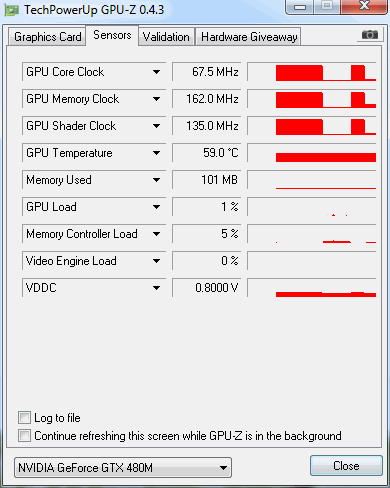Switch to the Hardware Giveaway tab

point(249,37)
